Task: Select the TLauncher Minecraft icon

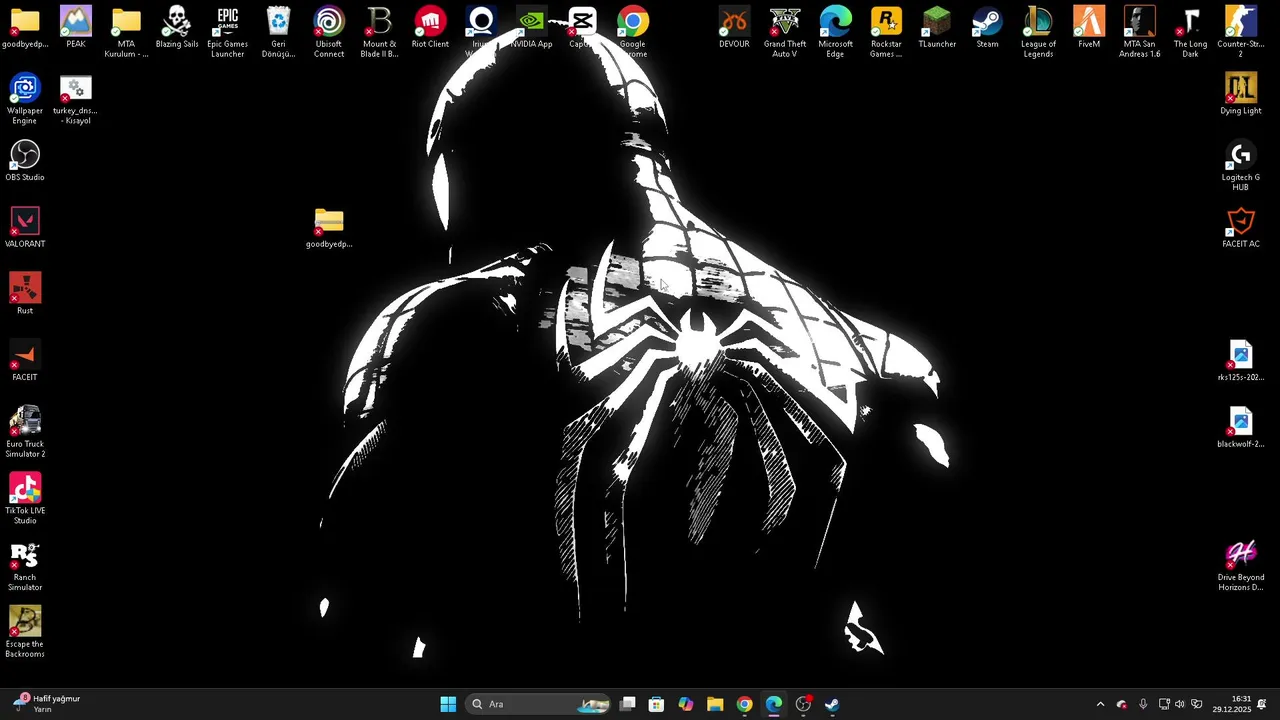Action: pyautogui.click(x=937, y=28)
